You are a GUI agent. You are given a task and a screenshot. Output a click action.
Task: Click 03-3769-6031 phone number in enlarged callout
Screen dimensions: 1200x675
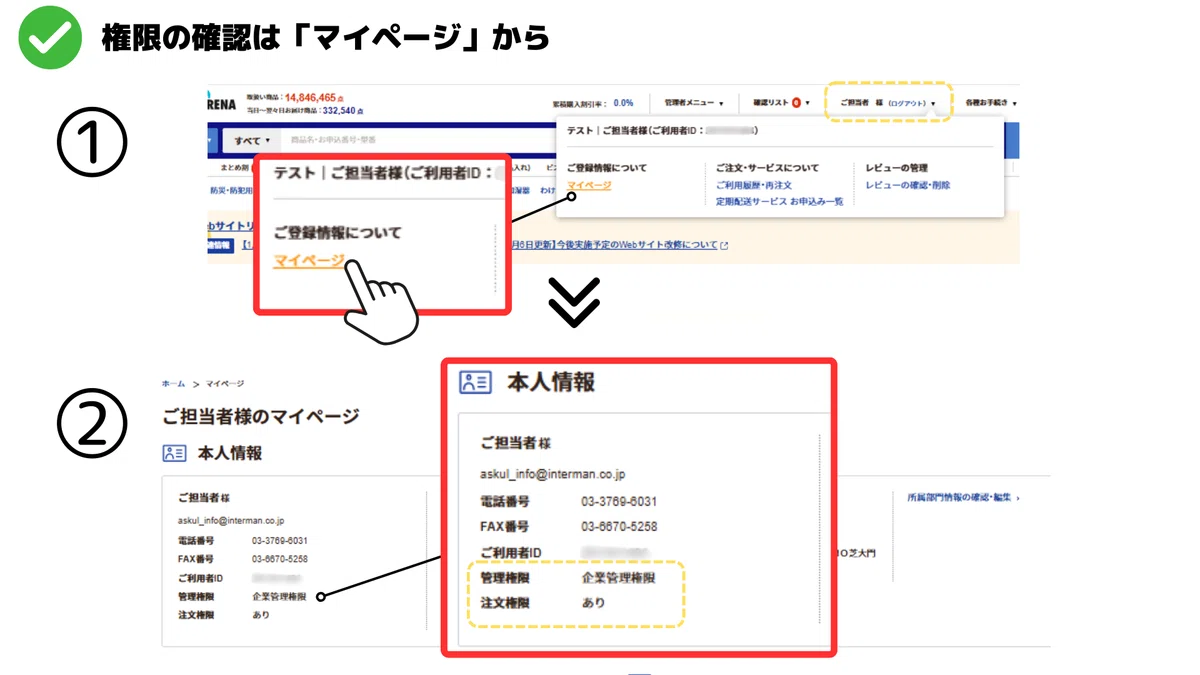pyautogui.click(x=619, y=501)
